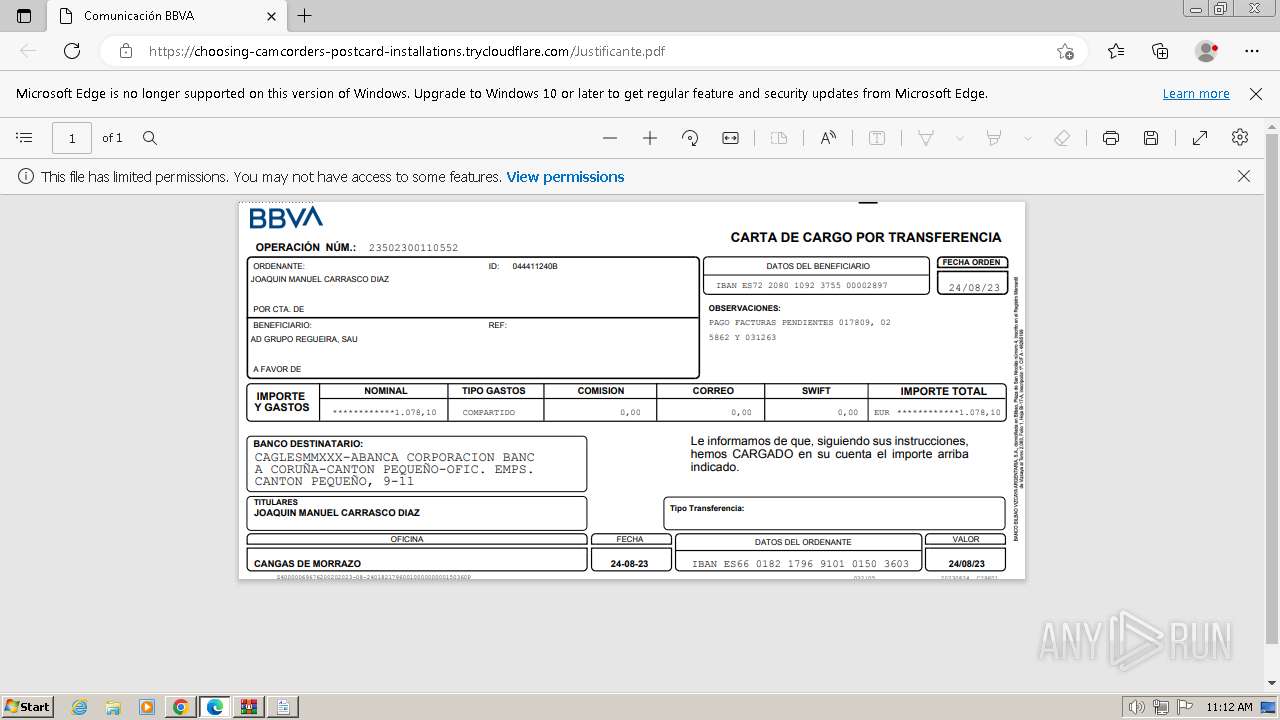Expand the Highlight color dropdown
1280x720 pixels.
tap(1028, 138)
